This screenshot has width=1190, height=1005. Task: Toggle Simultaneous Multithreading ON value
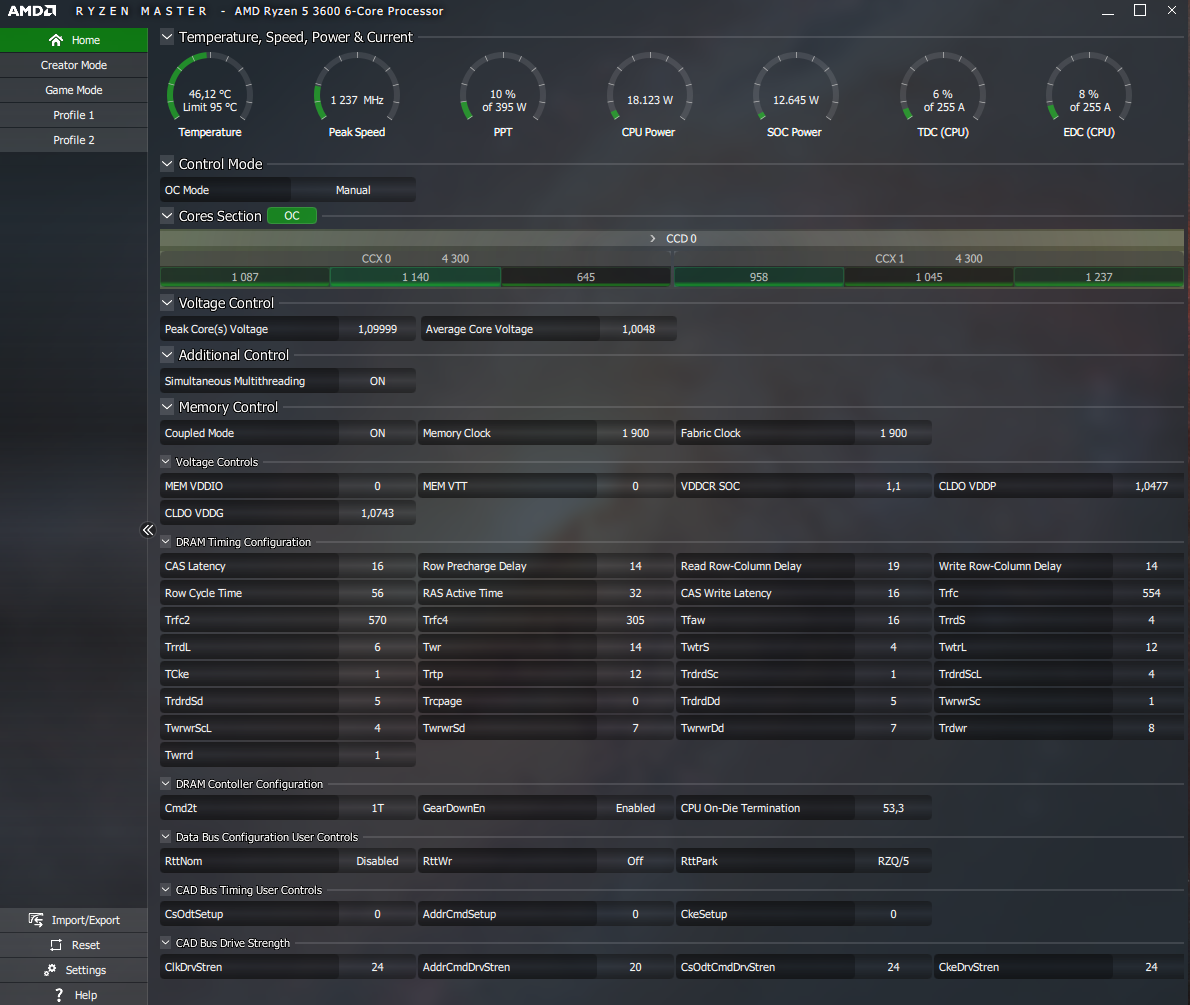click(377, 381)
